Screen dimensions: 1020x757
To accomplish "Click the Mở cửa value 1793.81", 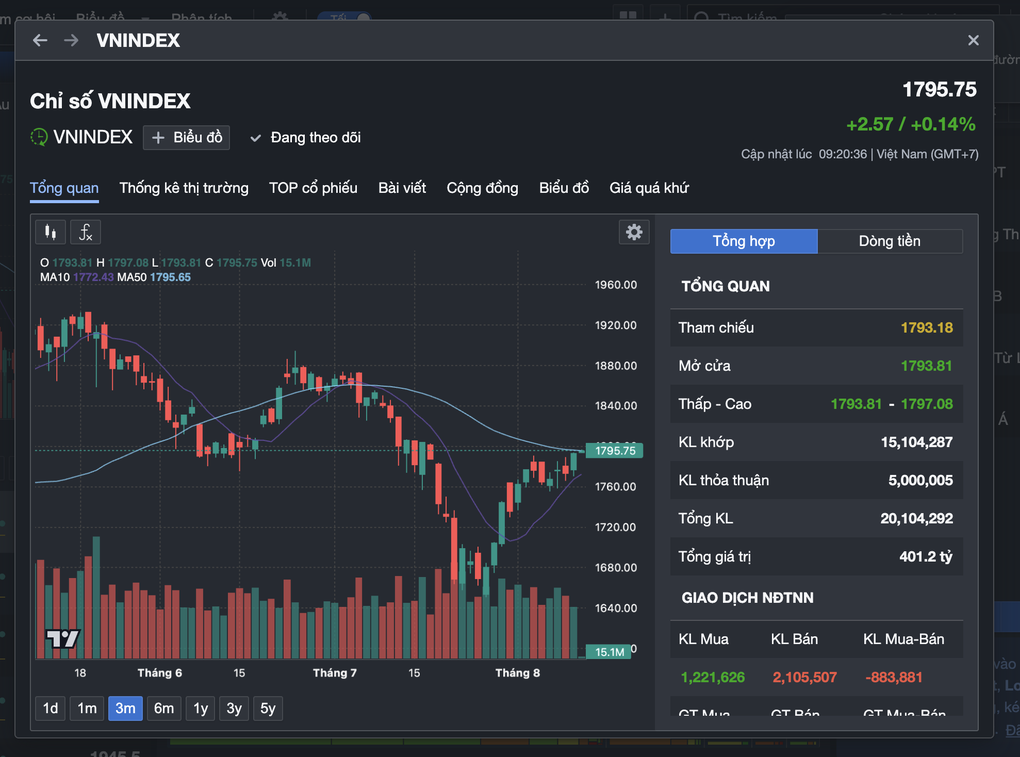I will 926,366.
